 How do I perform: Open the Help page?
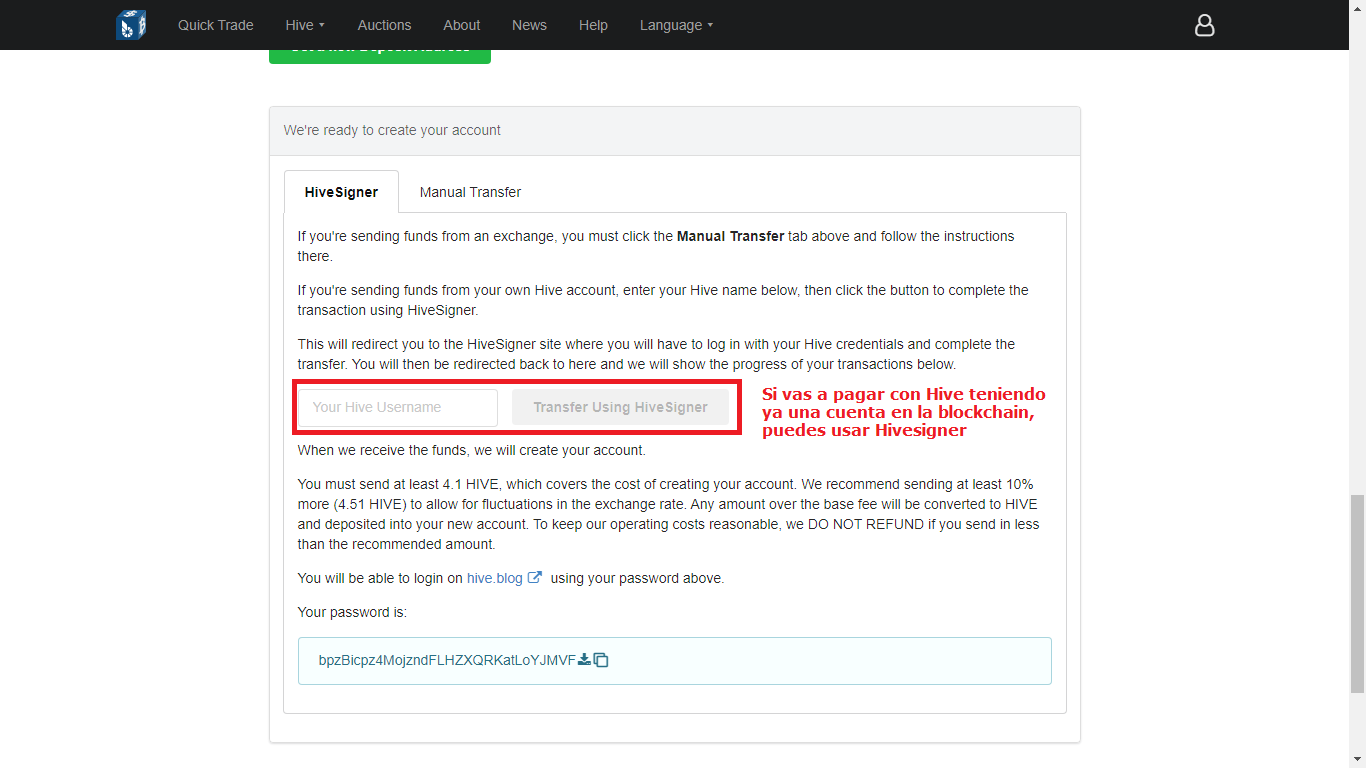point(593,25)
